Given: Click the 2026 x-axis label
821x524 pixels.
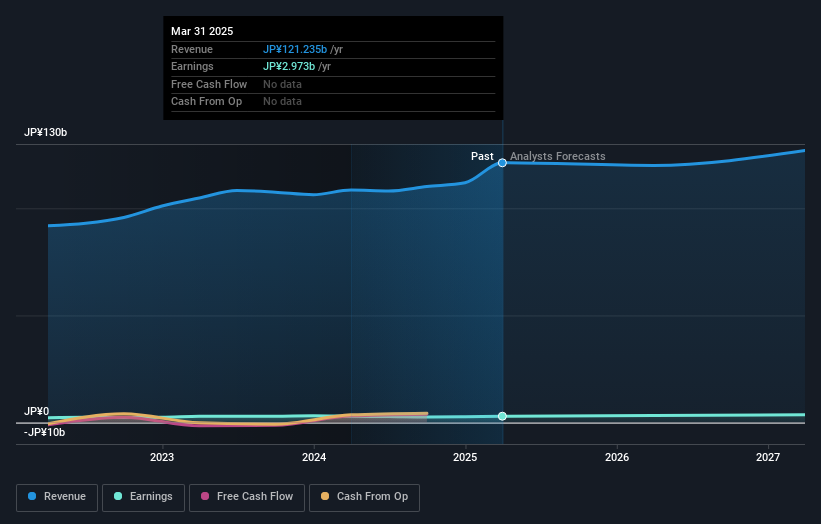Looking at the screenshot, I should (x=617, y=457).
